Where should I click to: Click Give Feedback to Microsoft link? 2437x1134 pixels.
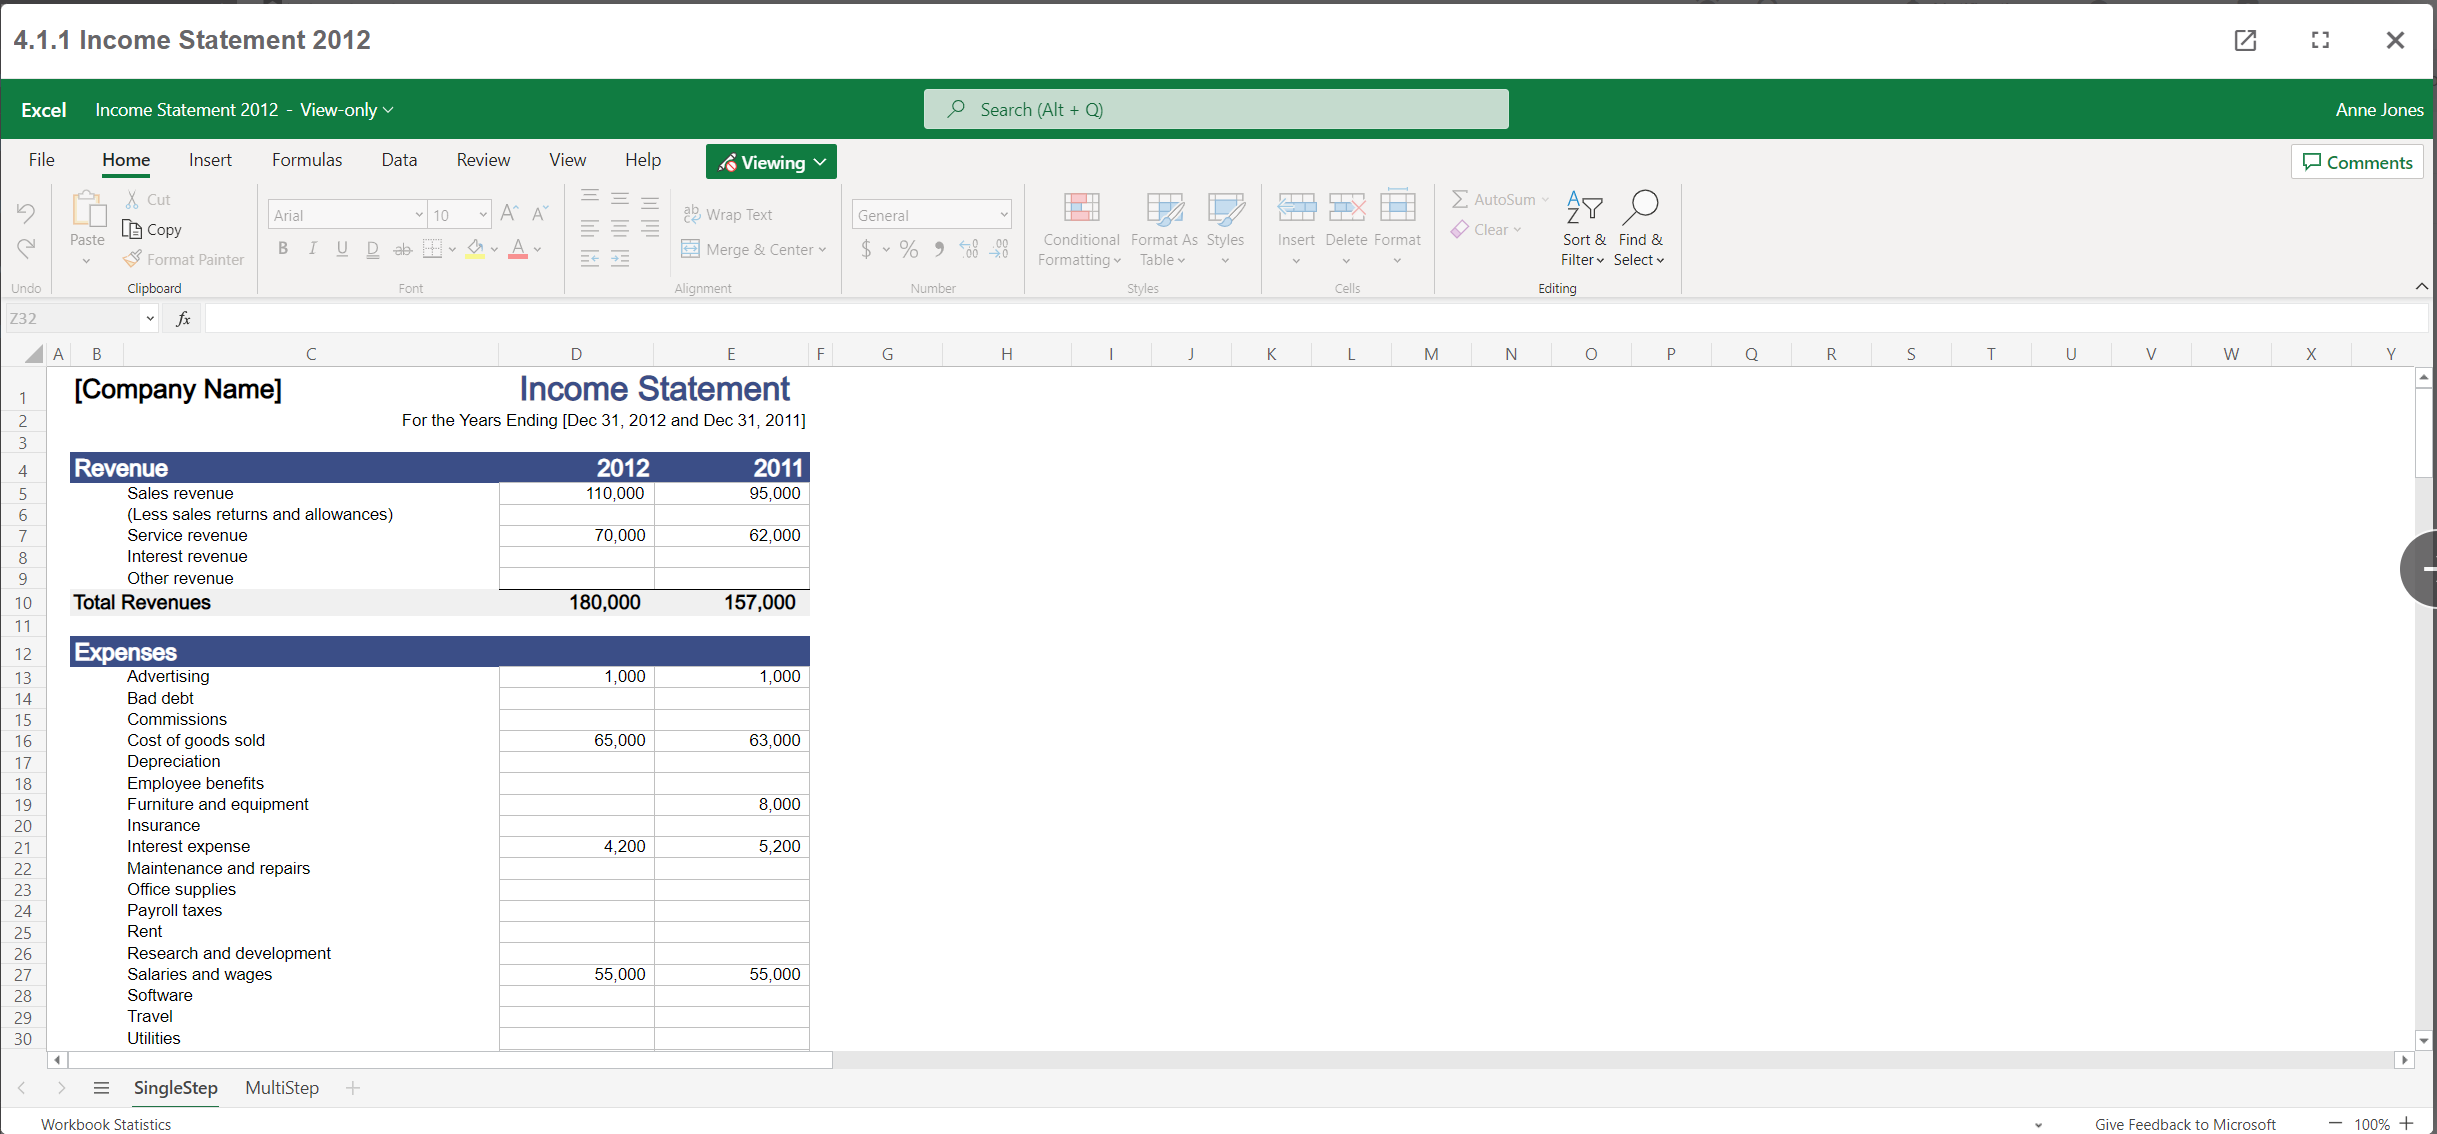tap(2185, 1124)
